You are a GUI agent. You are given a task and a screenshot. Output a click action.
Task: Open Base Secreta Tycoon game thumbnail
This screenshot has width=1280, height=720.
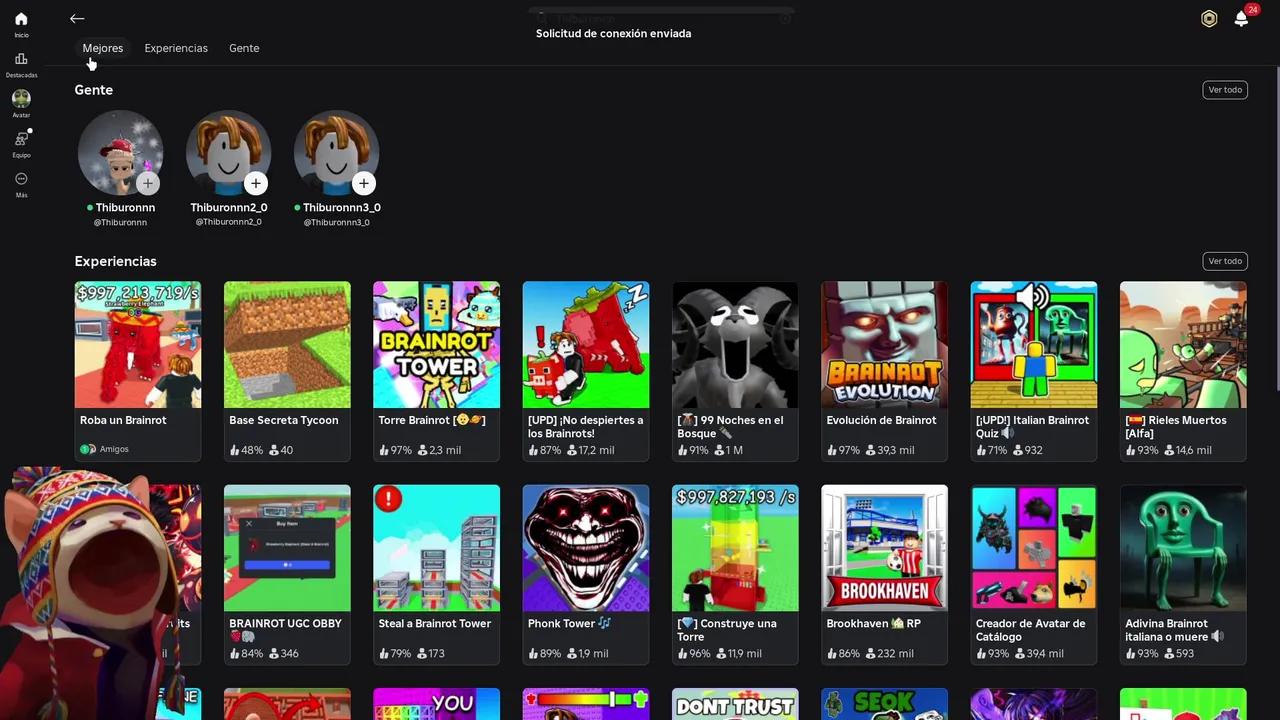click(x=287, y=344)
